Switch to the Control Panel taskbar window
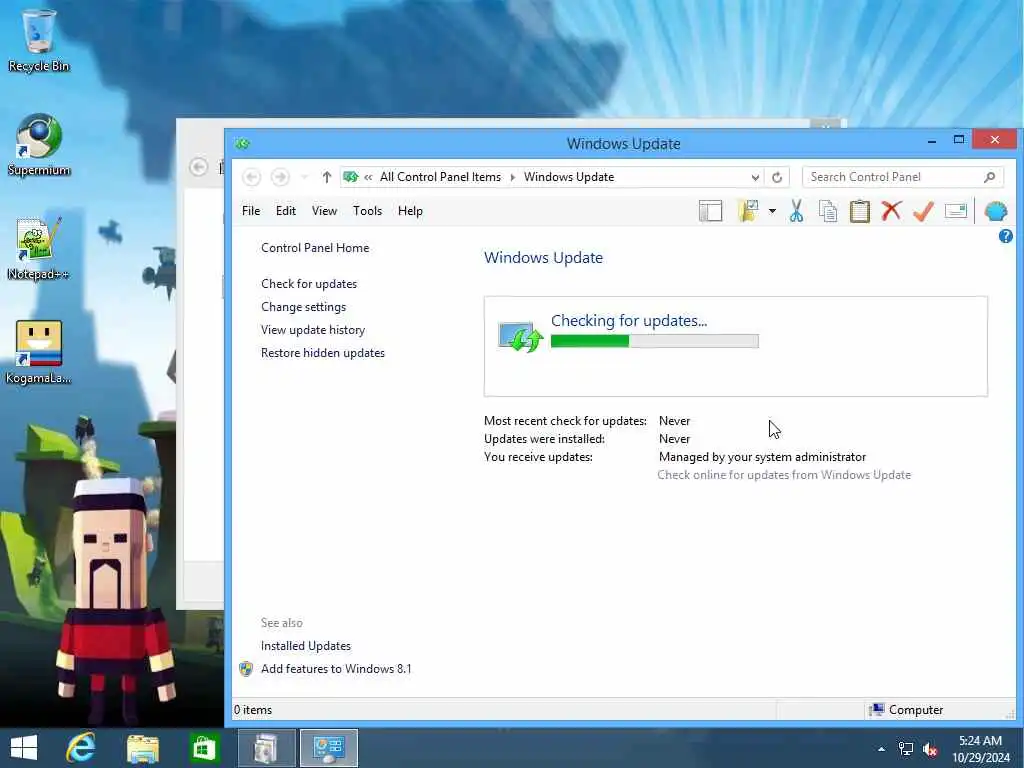 pos(328,748)
